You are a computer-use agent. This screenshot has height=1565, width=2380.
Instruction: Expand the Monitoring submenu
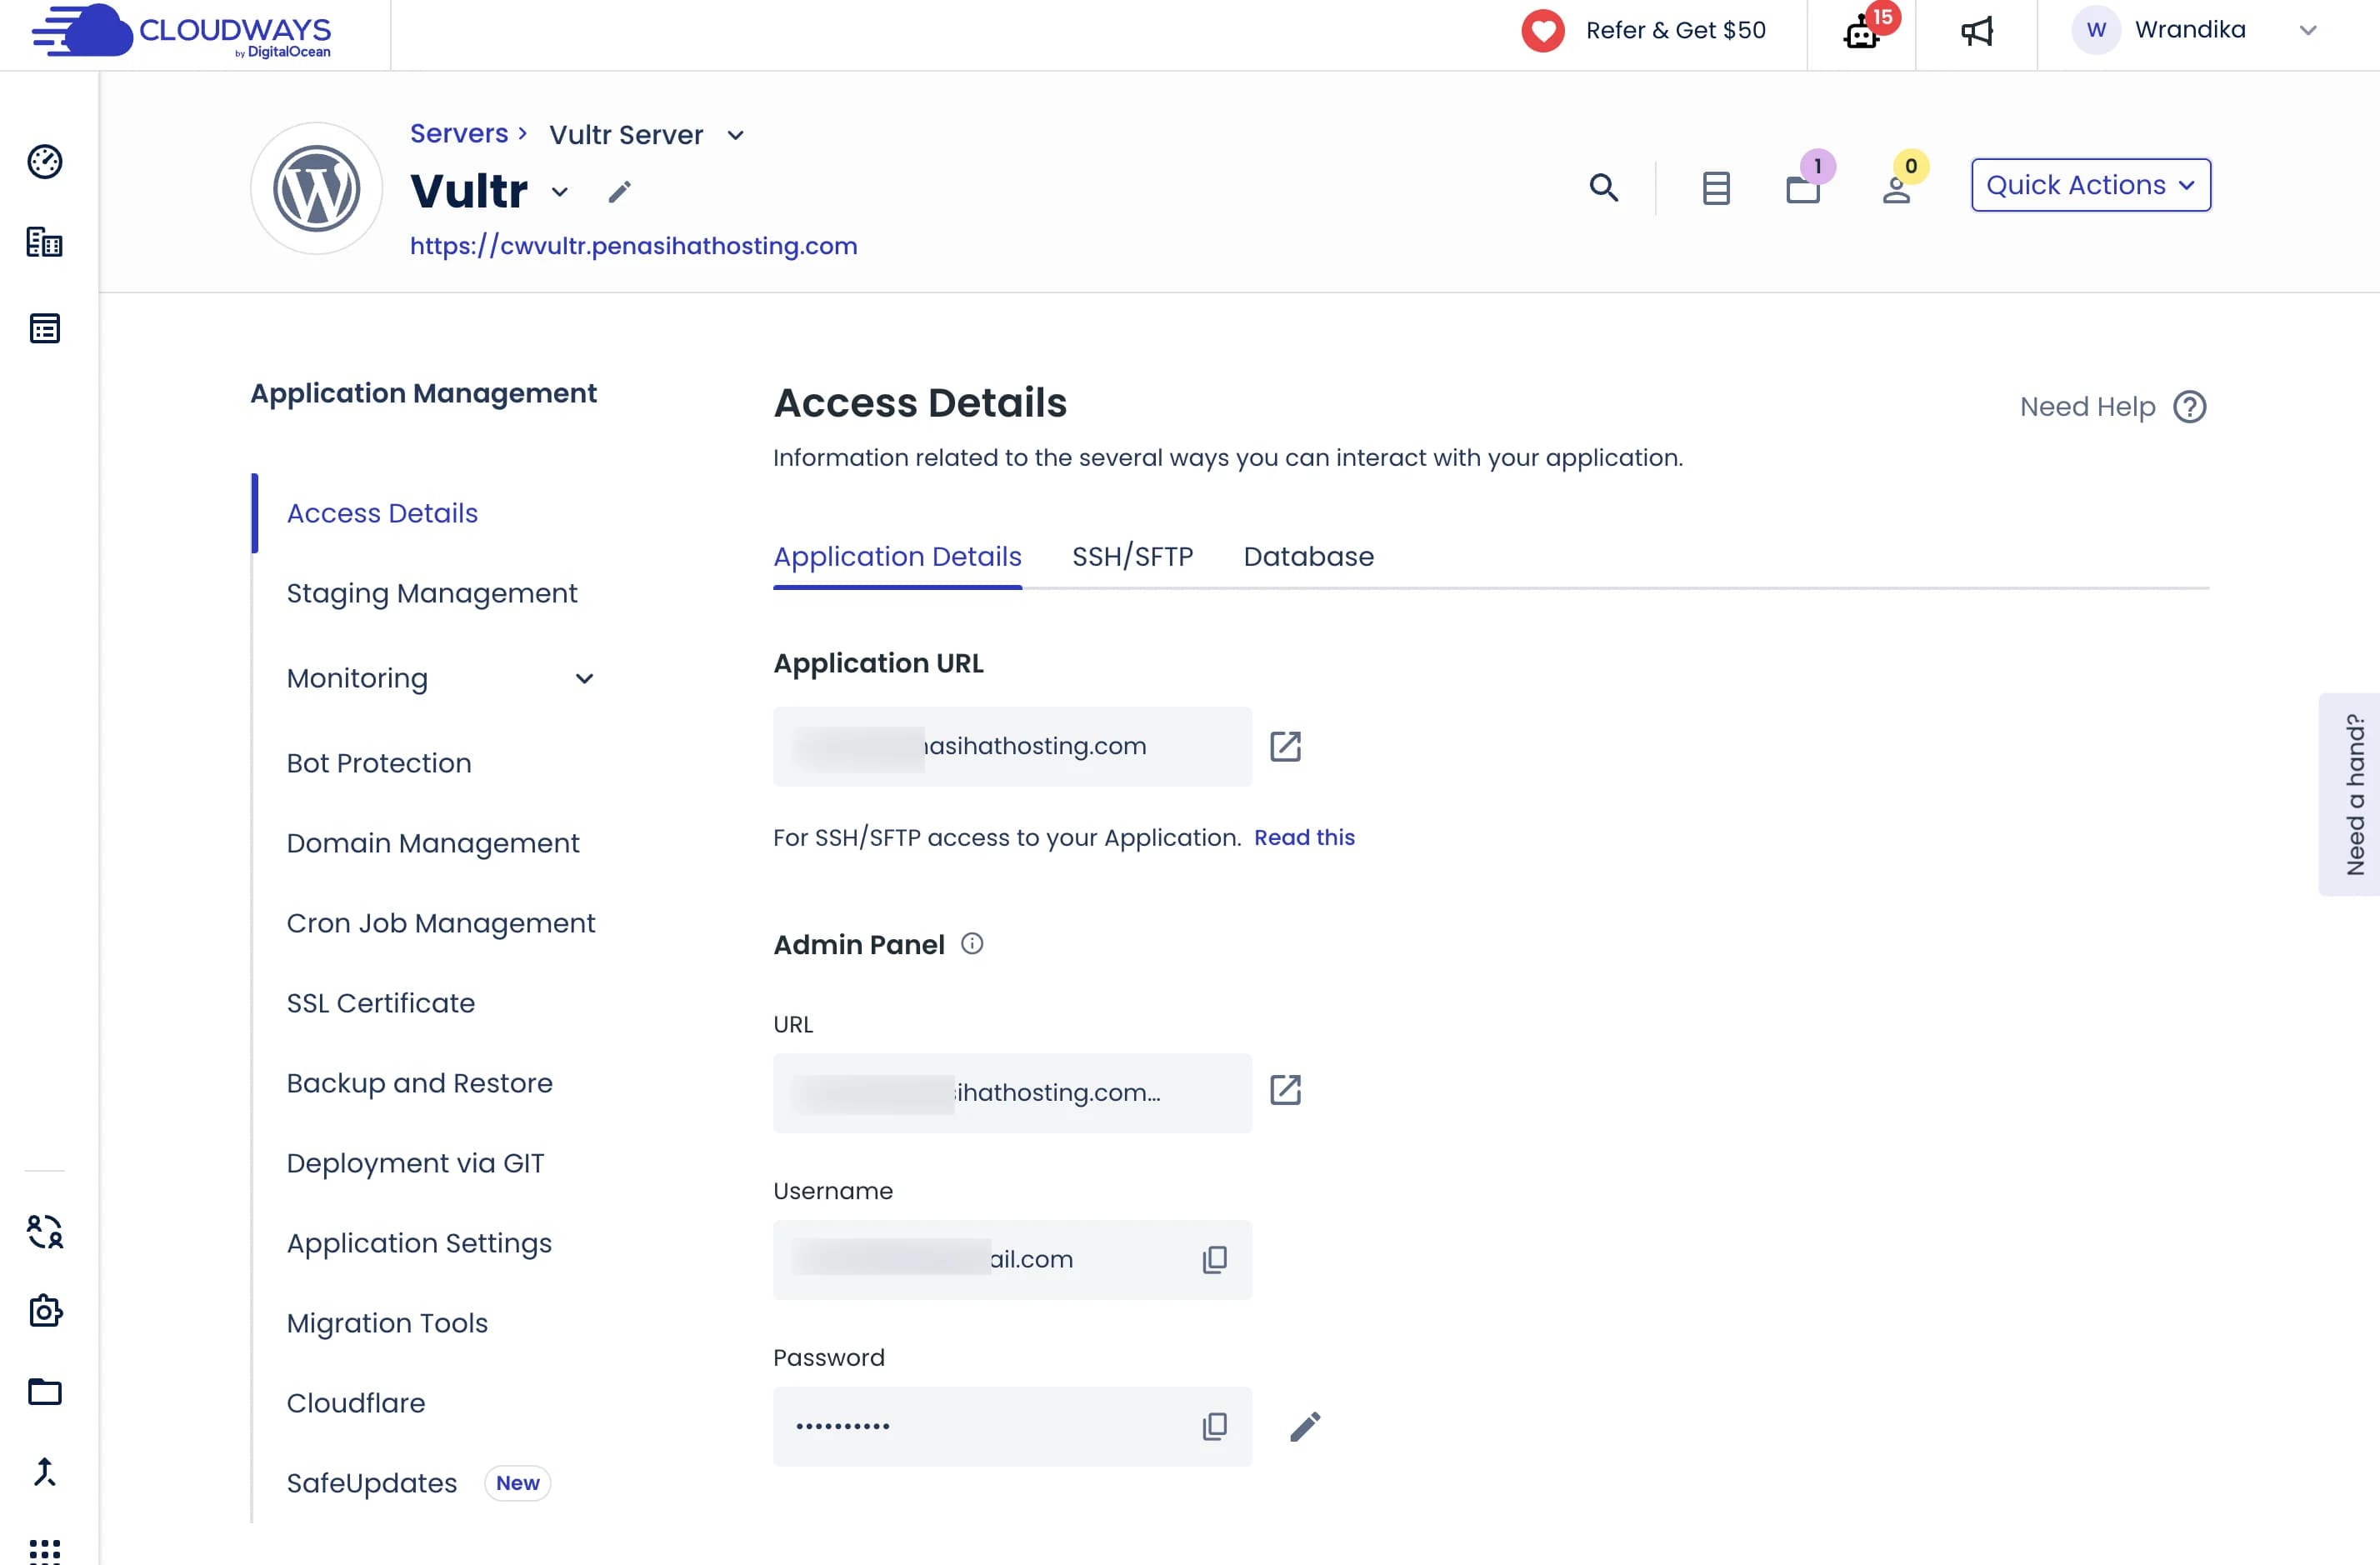coord(584,679)
